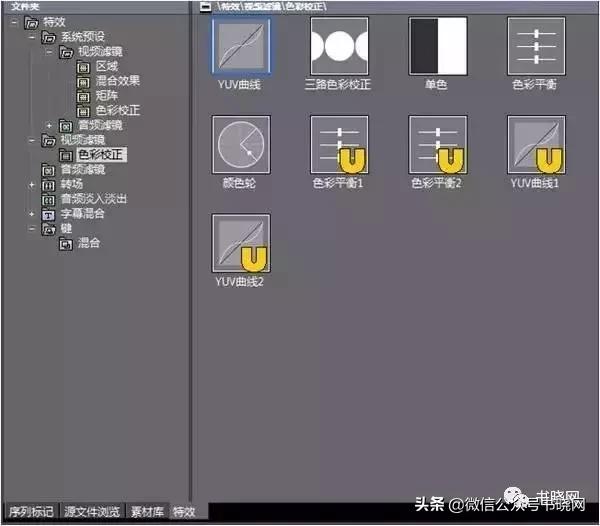Select the YUV曲线 effect thumbnail

click(241, 46)
